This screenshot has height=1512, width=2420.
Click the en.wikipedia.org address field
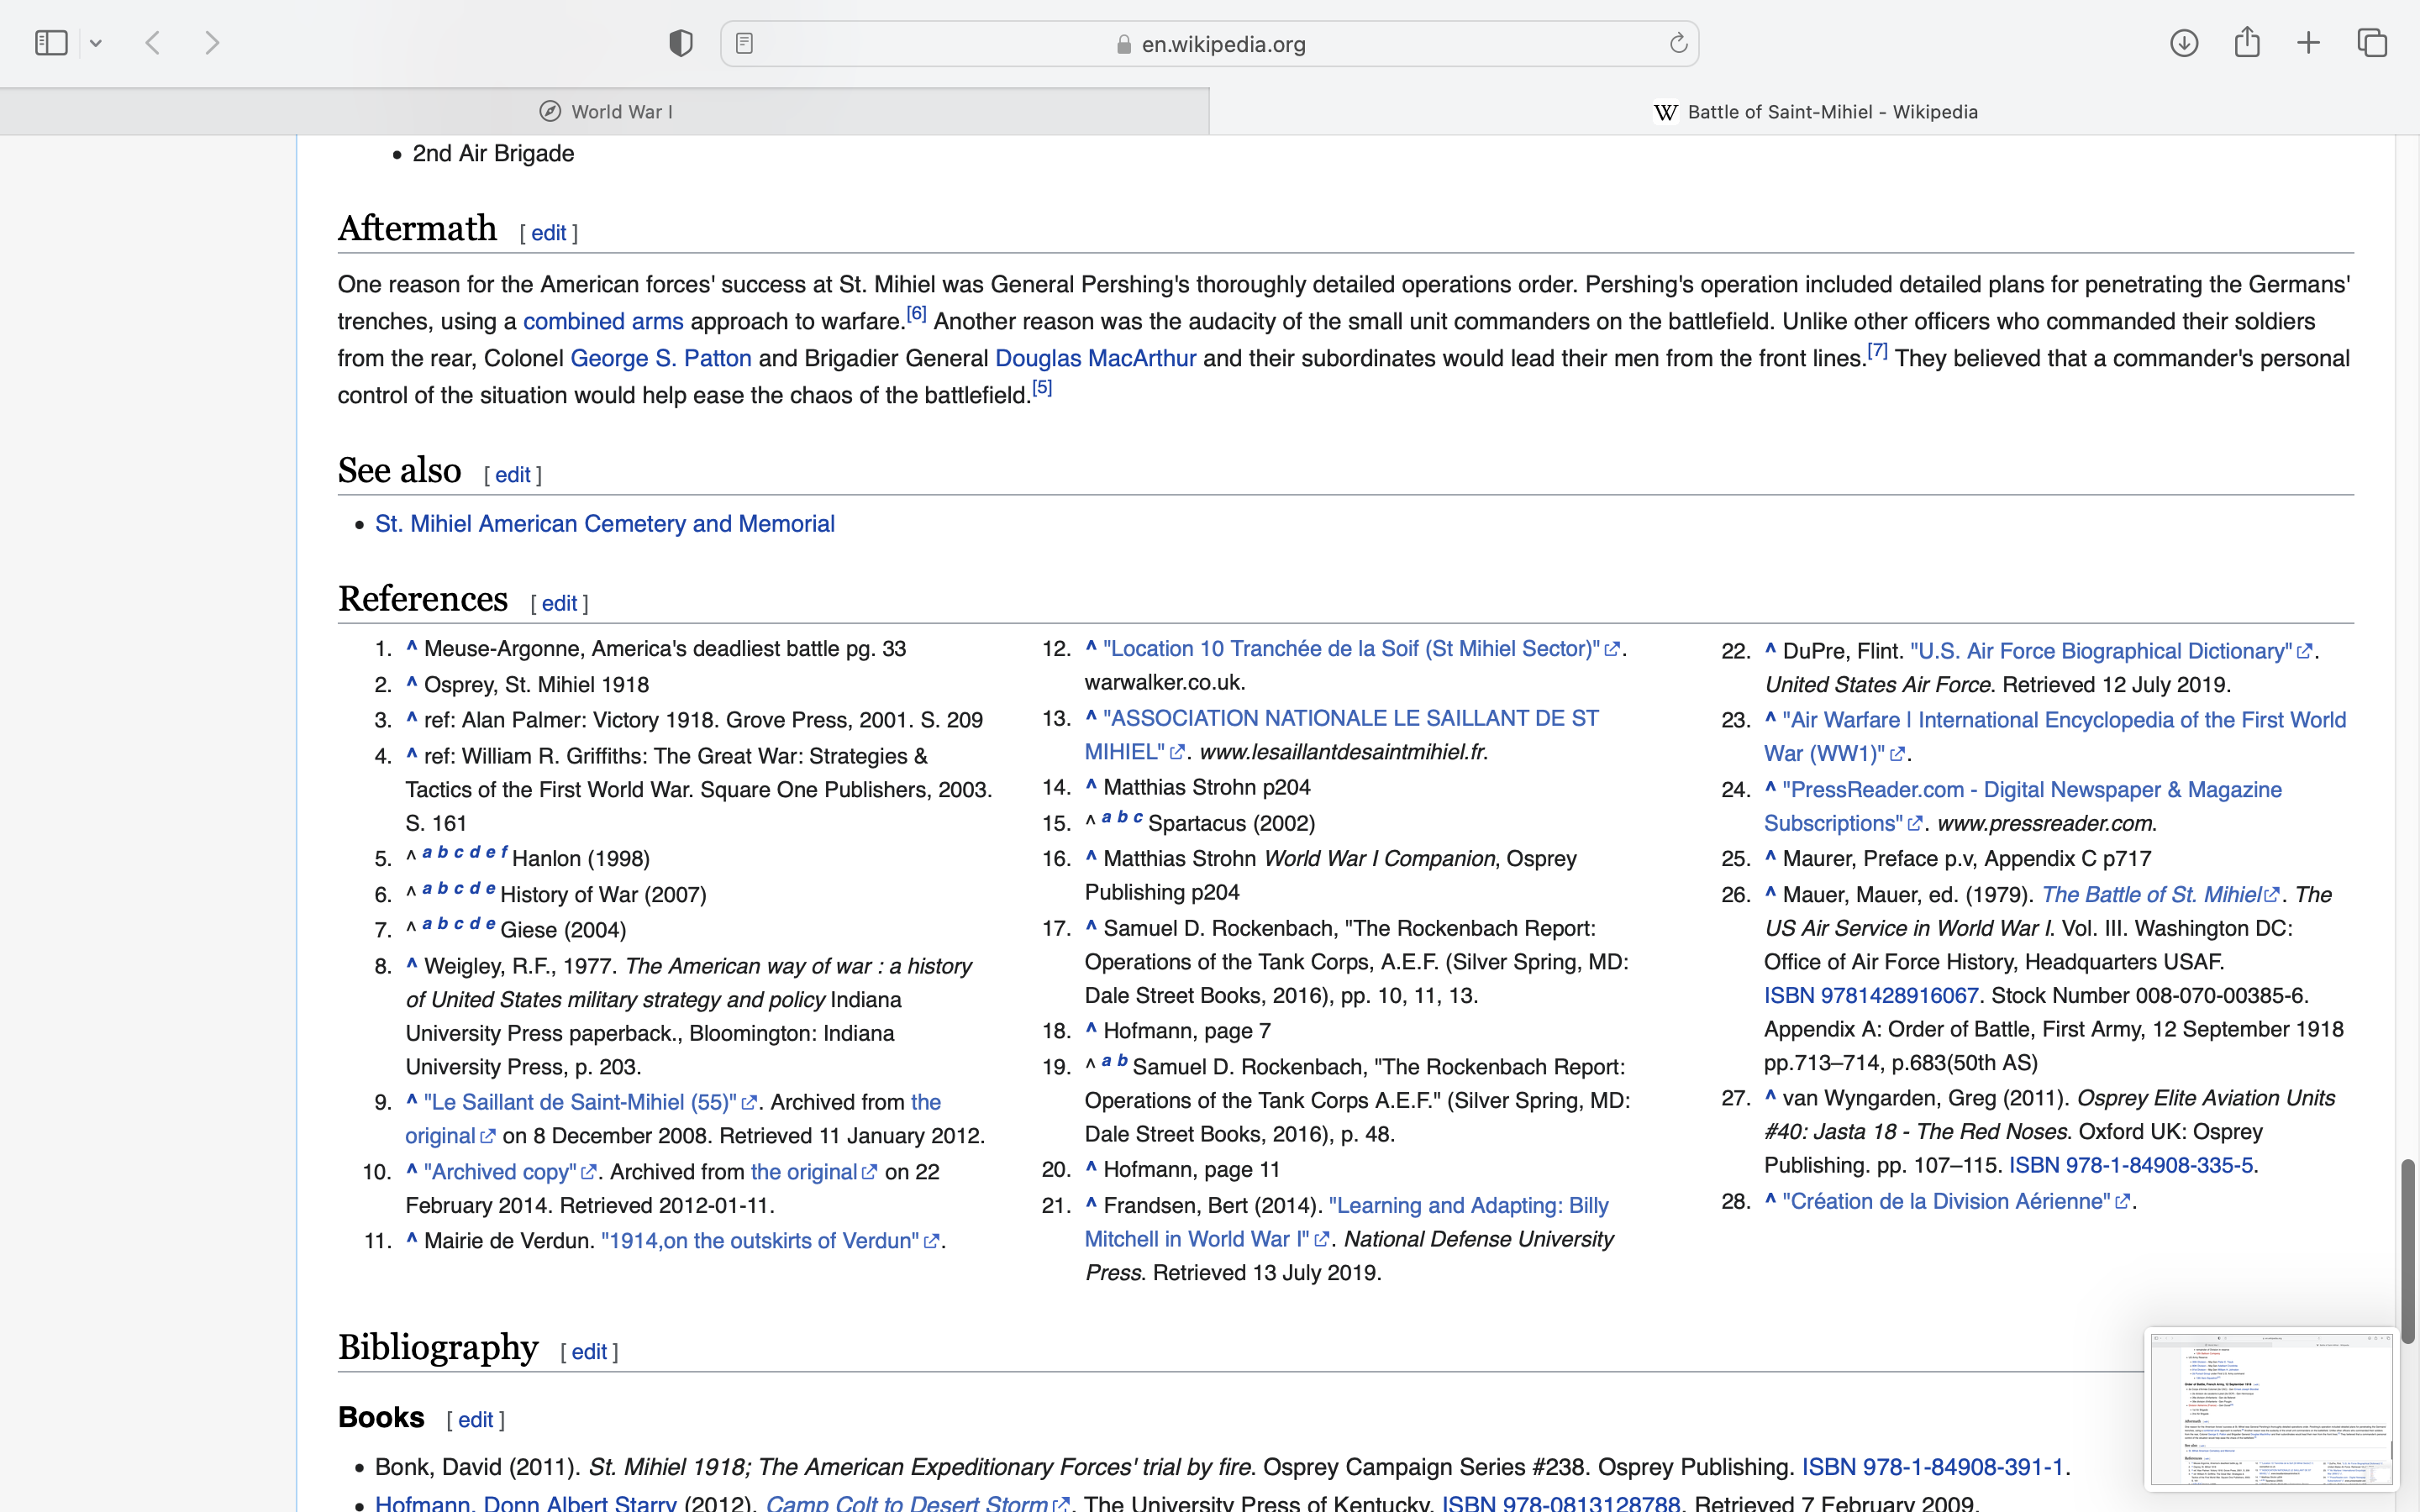point(1222,44)
